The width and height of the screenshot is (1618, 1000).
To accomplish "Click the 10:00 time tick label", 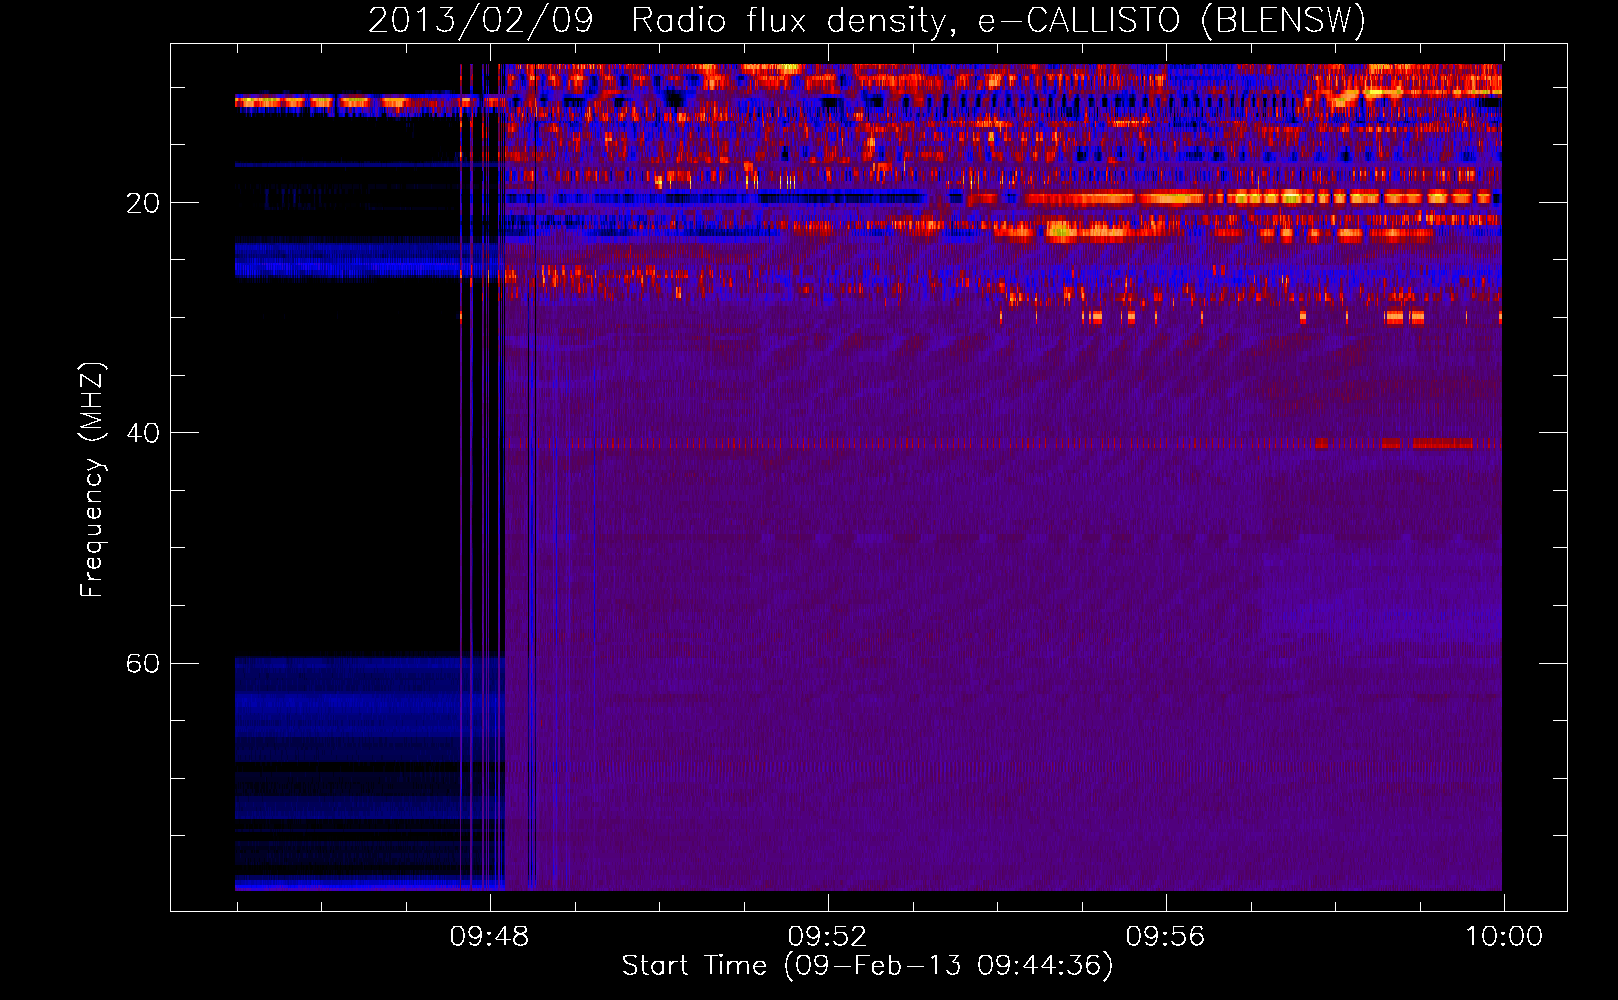I will [x=1504, y=937].
